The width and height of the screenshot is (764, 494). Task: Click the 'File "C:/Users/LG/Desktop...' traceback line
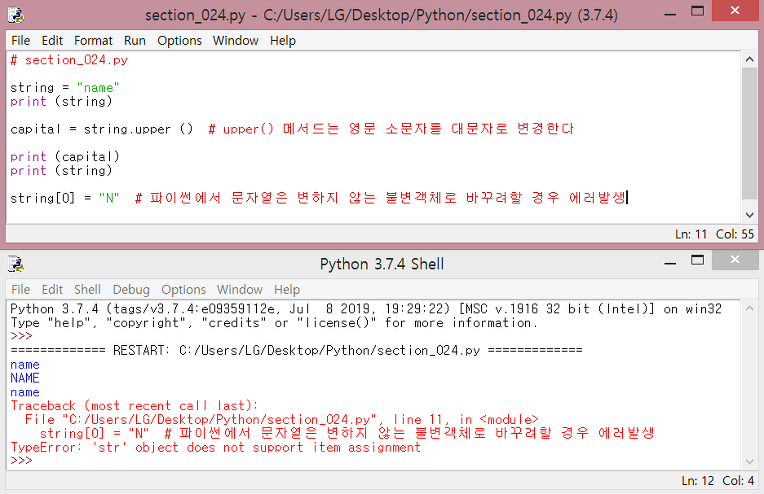[x=282, y=419]
